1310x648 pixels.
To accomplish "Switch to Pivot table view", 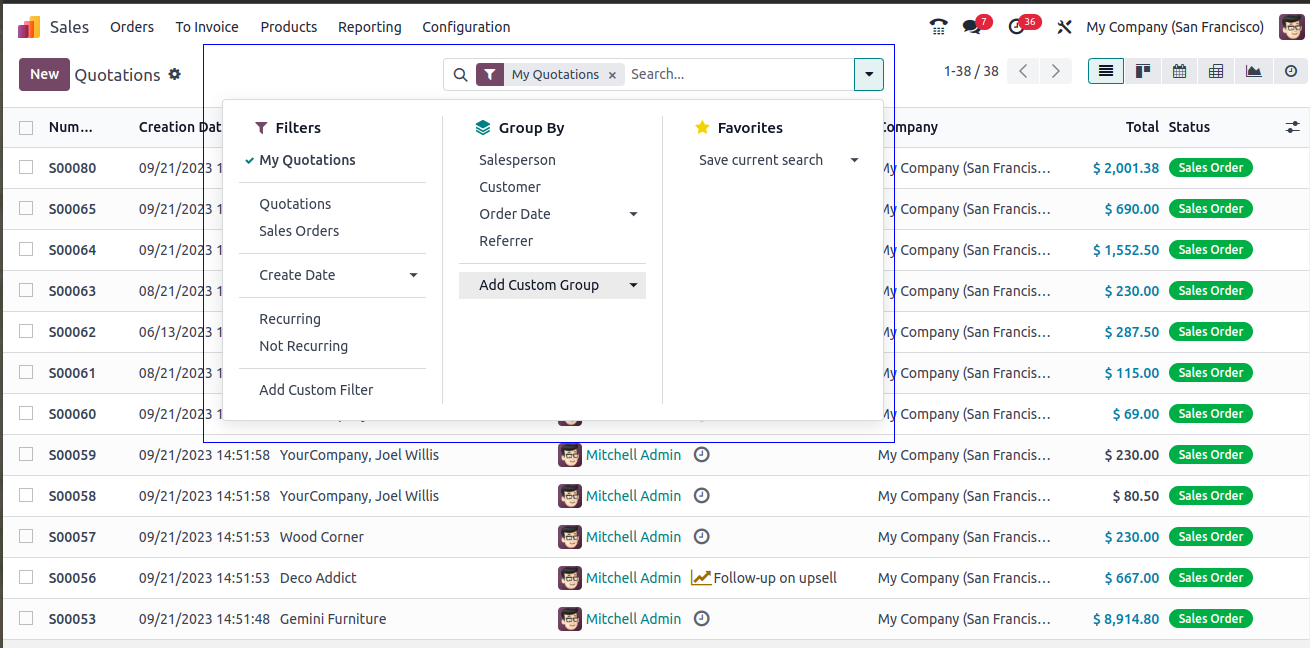I will pos(1216,71).
